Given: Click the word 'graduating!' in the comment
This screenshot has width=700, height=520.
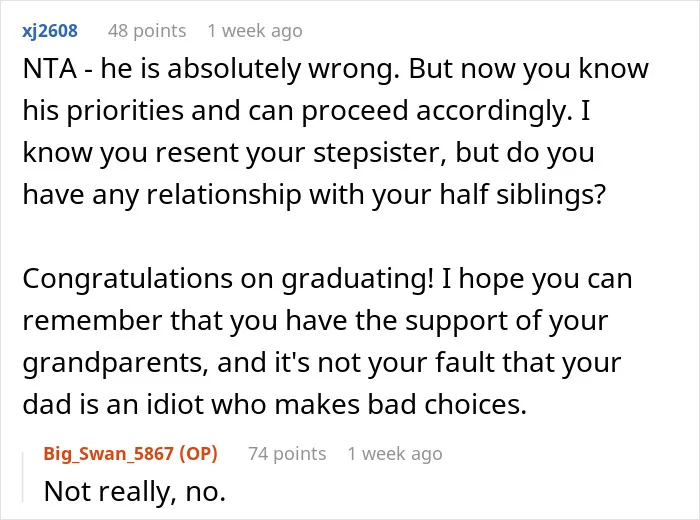Looking at the screenshot, I should pyautogui.click(x=358, y=279).
